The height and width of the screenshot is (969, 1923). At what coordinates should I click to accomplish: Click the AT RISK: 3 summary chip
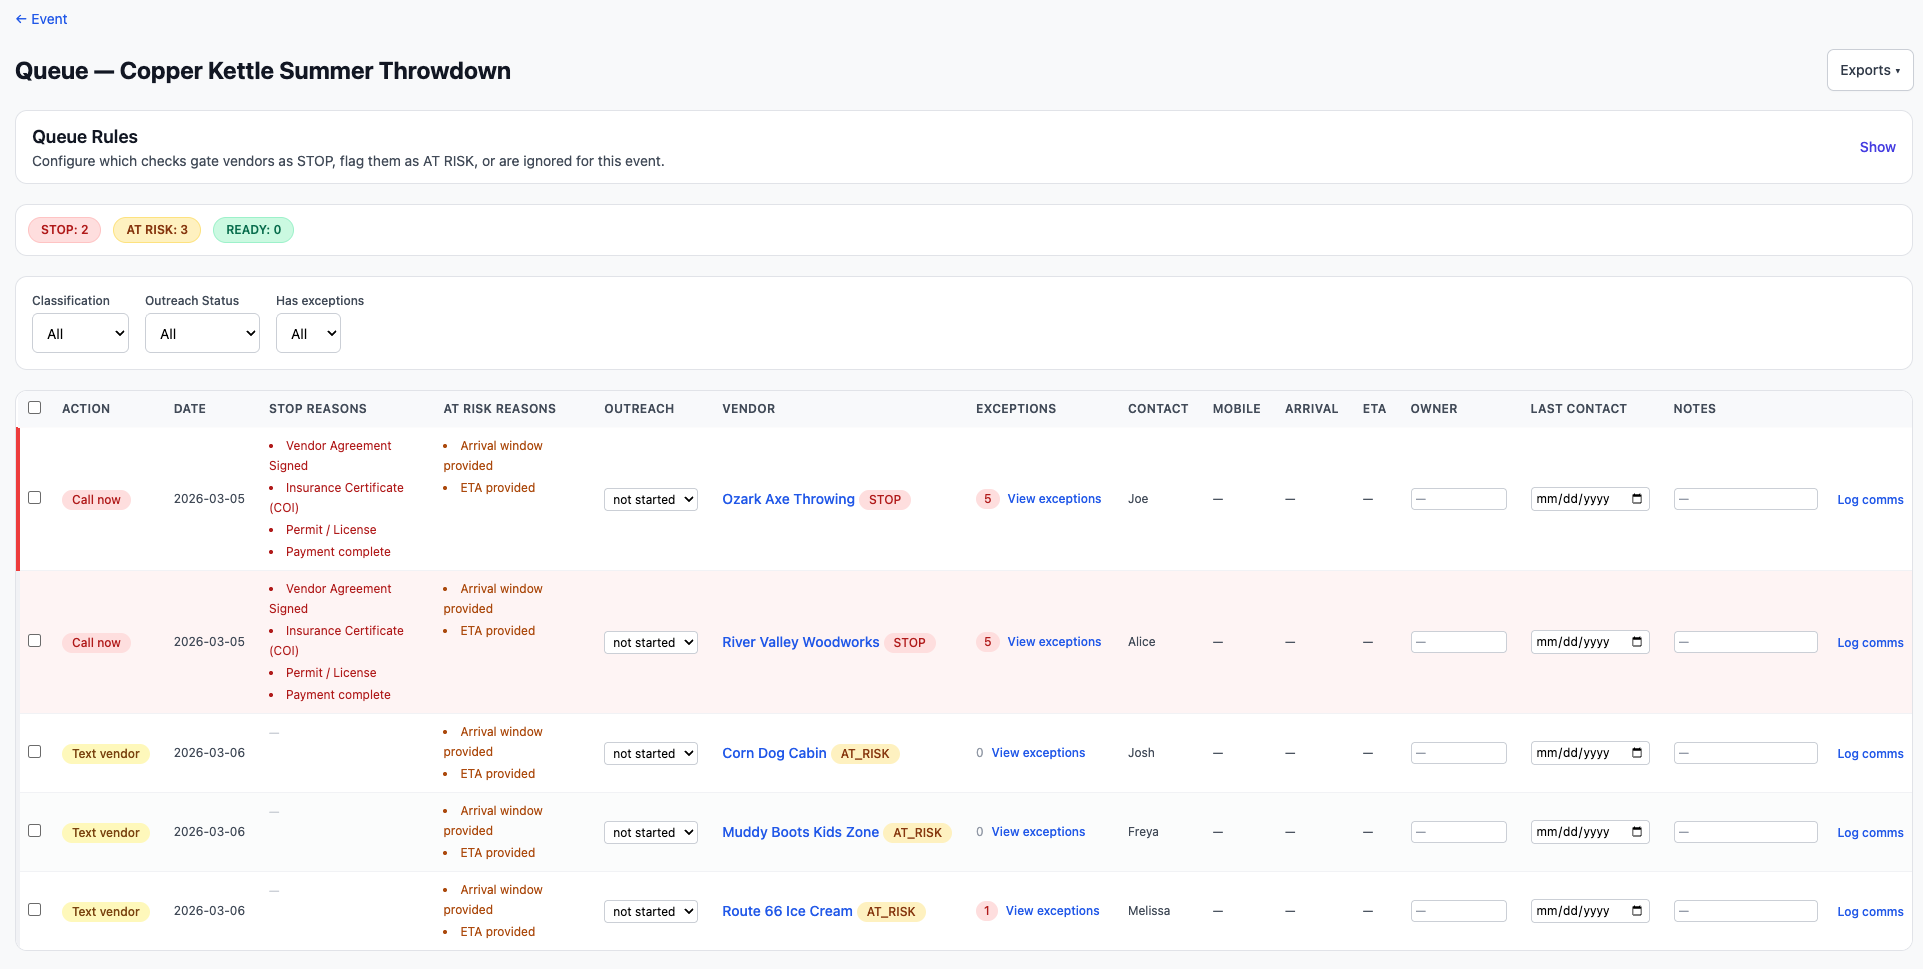(156, 229)
